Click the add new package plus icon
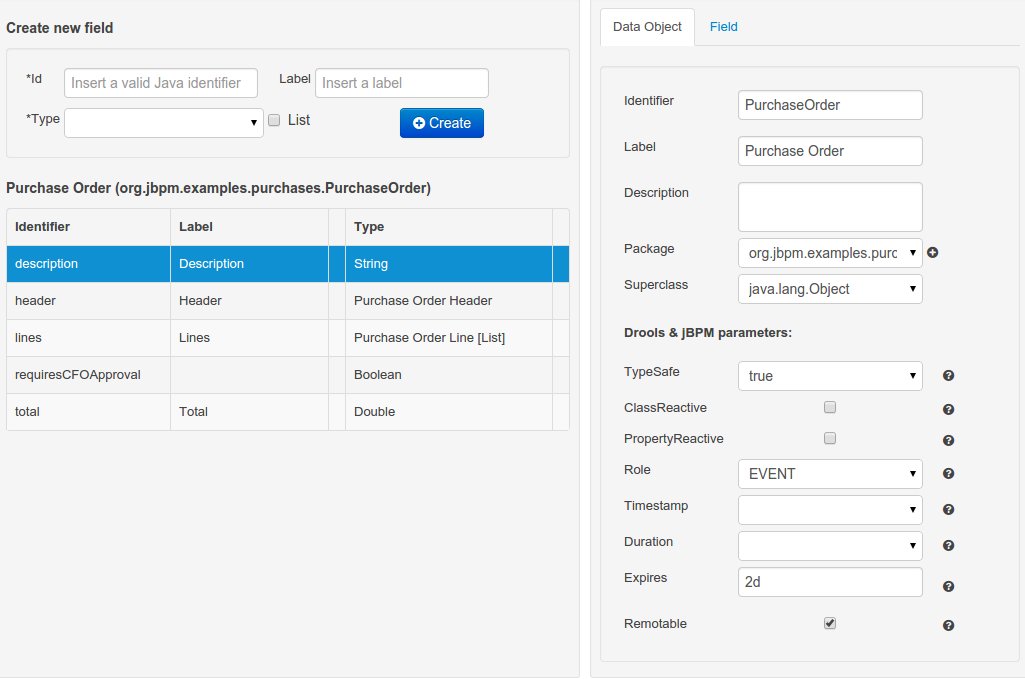1025x679 pixels. [x=933, y=253]
